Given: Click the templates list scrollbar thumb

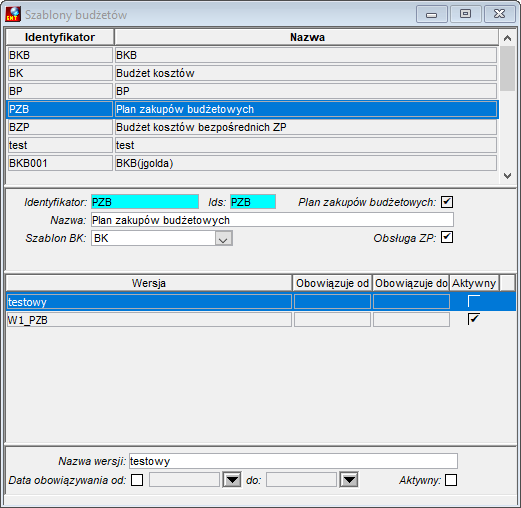Looking at the screenshot, I should (507, 68).
